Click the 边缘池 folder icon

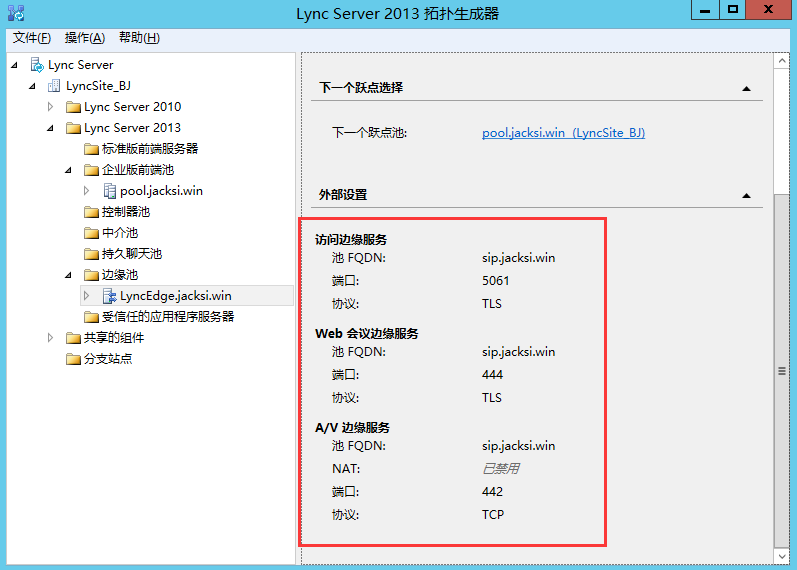[x=91, y=275]
